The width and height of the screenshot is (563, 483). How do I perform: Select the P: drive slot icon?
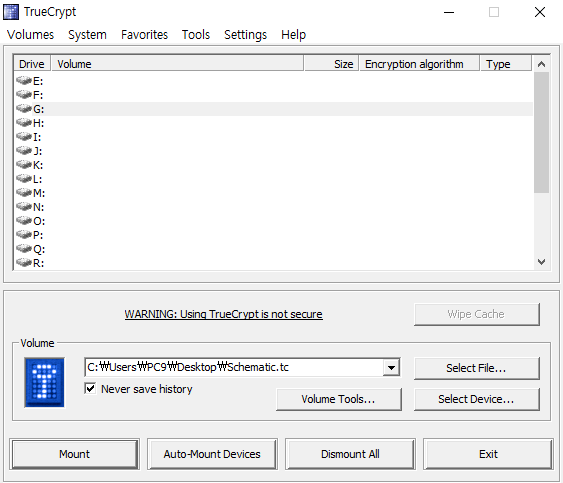(x=24, y=234)
